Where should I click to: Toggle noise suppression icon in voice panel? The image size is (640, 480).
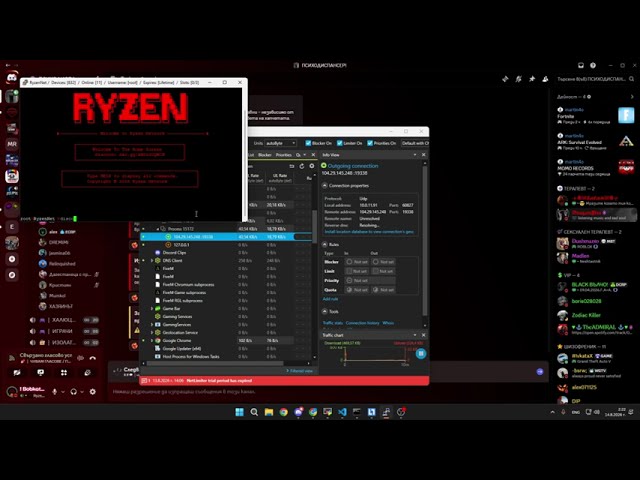(80, 358)
